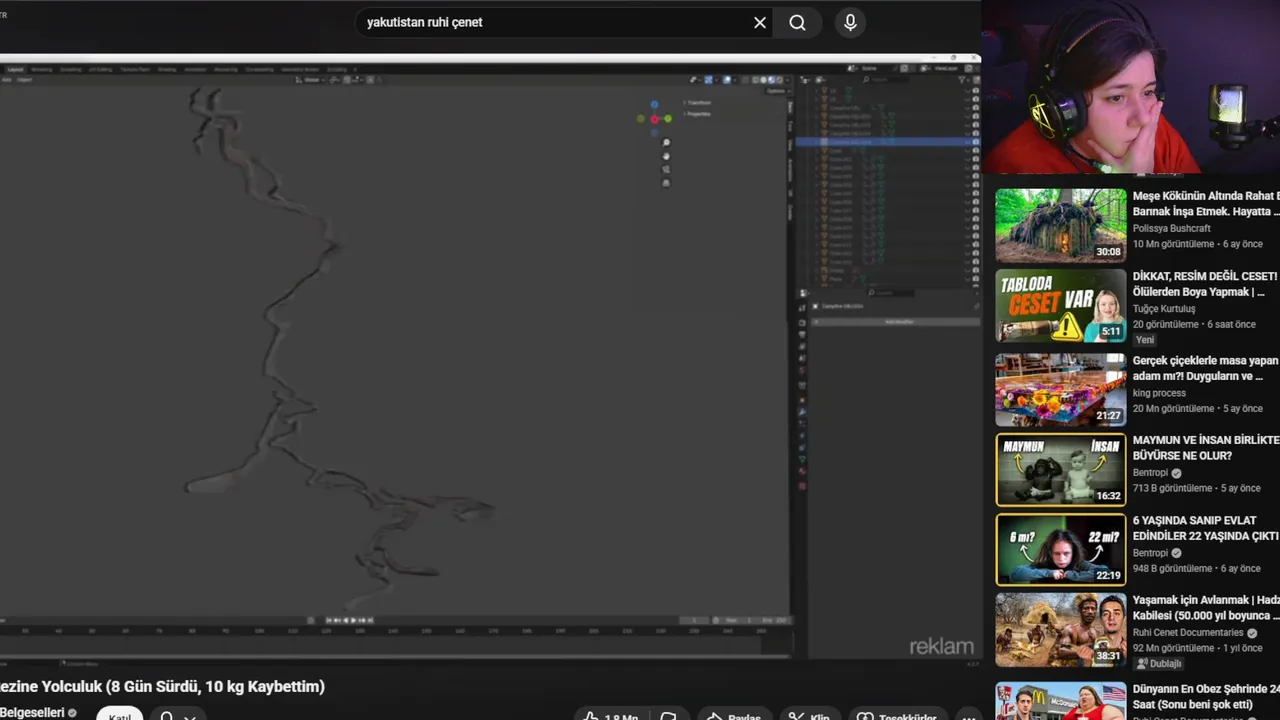Visit the Polissya Bushcraft channel
This screenshot has height=720, width=1280.
tap(1171, 228)
